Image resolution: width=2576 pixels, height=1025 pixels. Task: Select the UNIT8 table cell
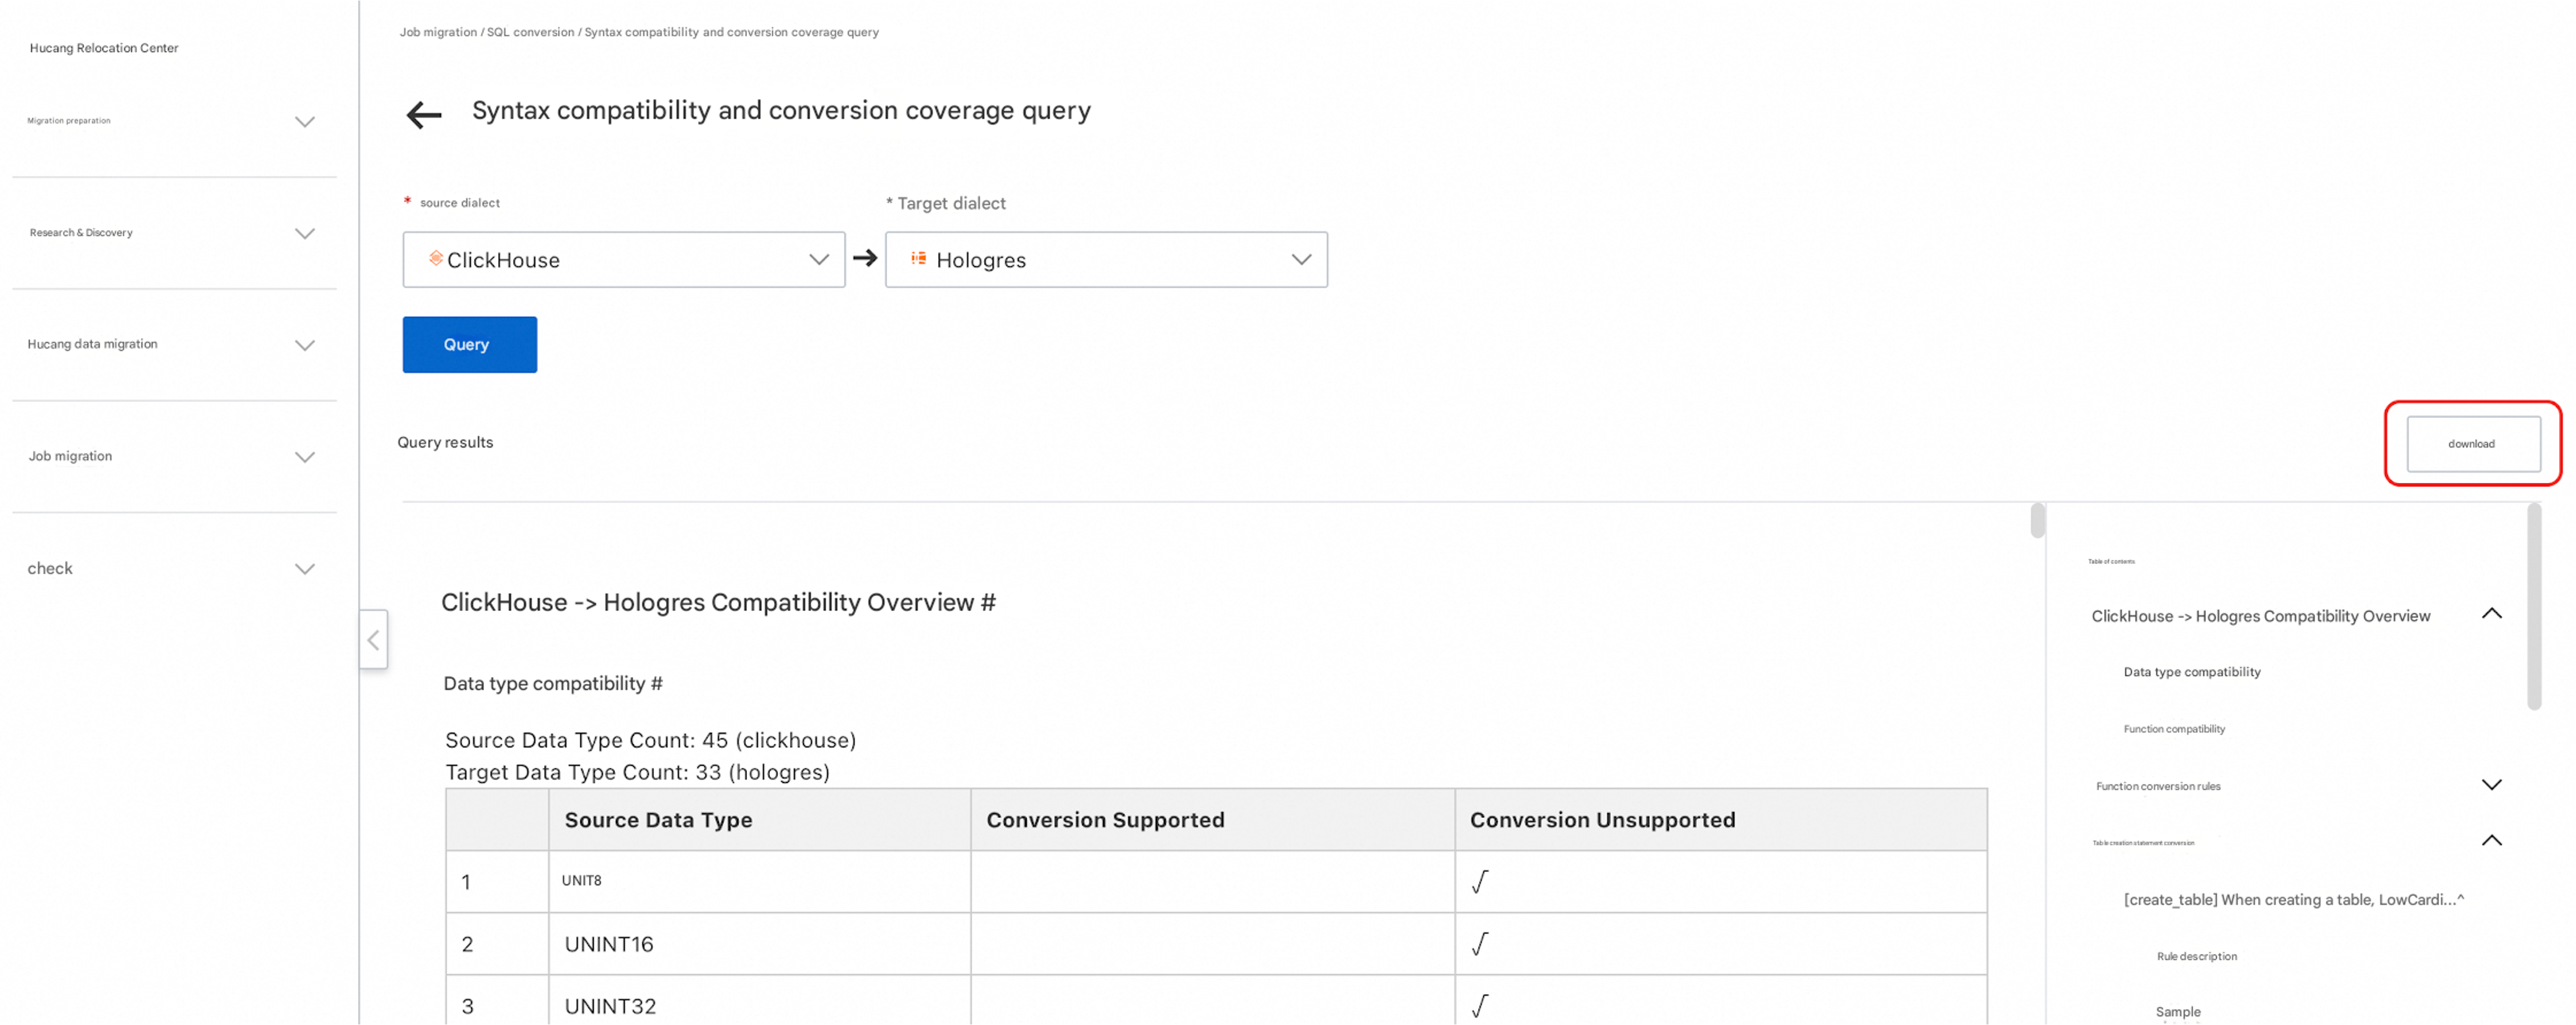760,882
